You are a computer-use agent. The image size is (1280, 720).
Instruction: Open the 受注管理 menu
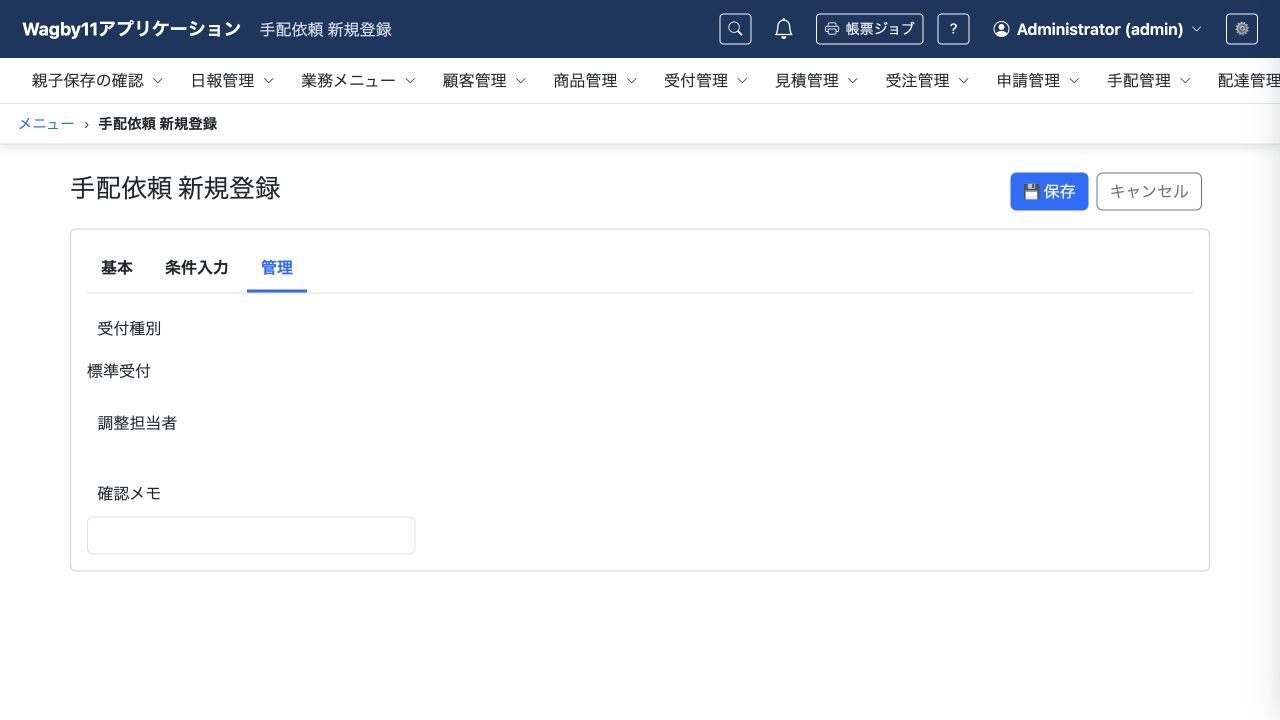coord(928,81)
